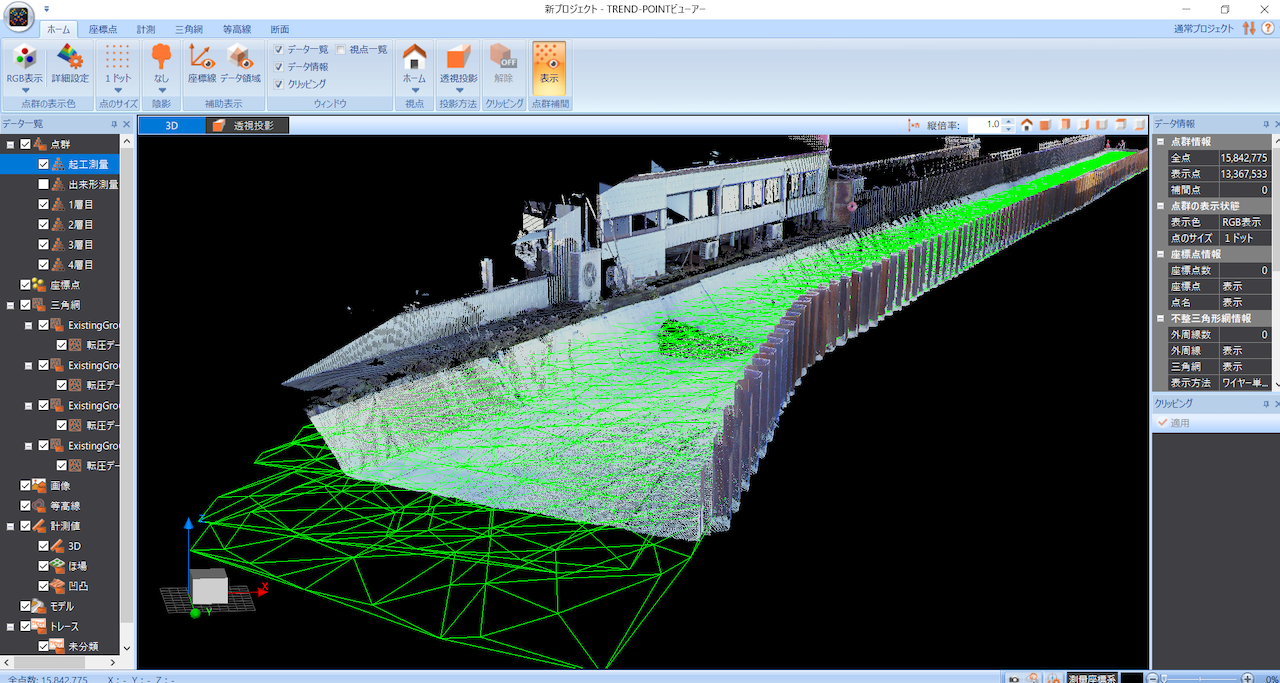1280x683 pixels.
Task: Enable the 視点一覧 viewpoint list checkbox
Action: tap(340, 49)
